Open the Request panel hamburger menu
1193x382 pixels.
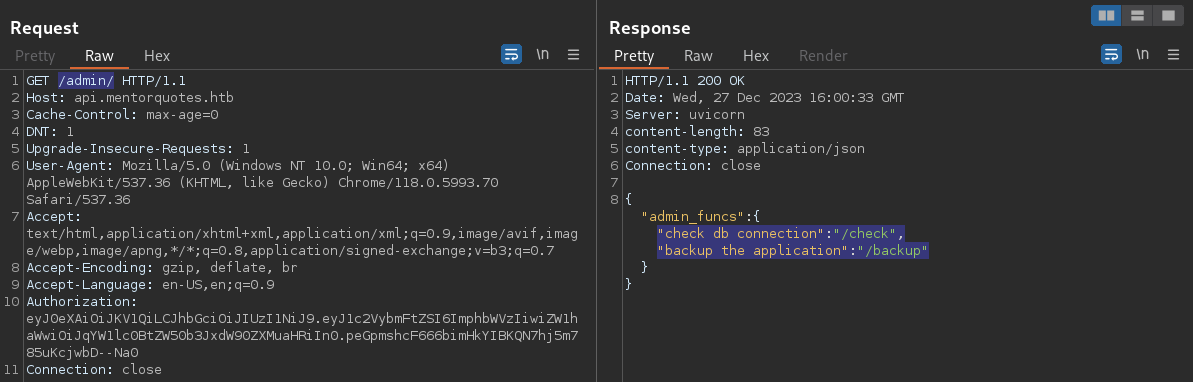(574, 55)
